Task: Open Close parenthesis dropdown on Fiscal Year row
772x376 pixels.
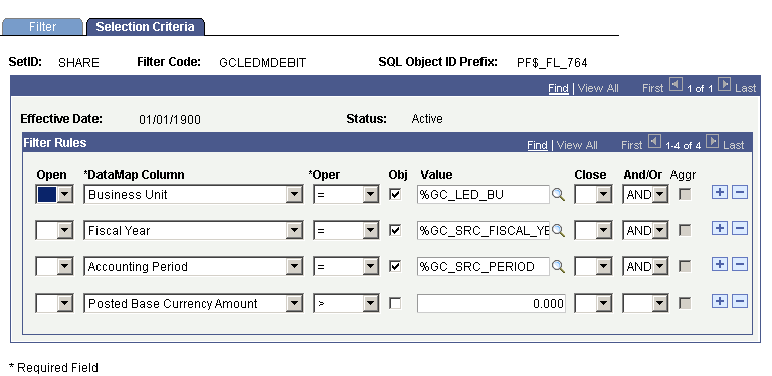Action: [x=604, y=231]
